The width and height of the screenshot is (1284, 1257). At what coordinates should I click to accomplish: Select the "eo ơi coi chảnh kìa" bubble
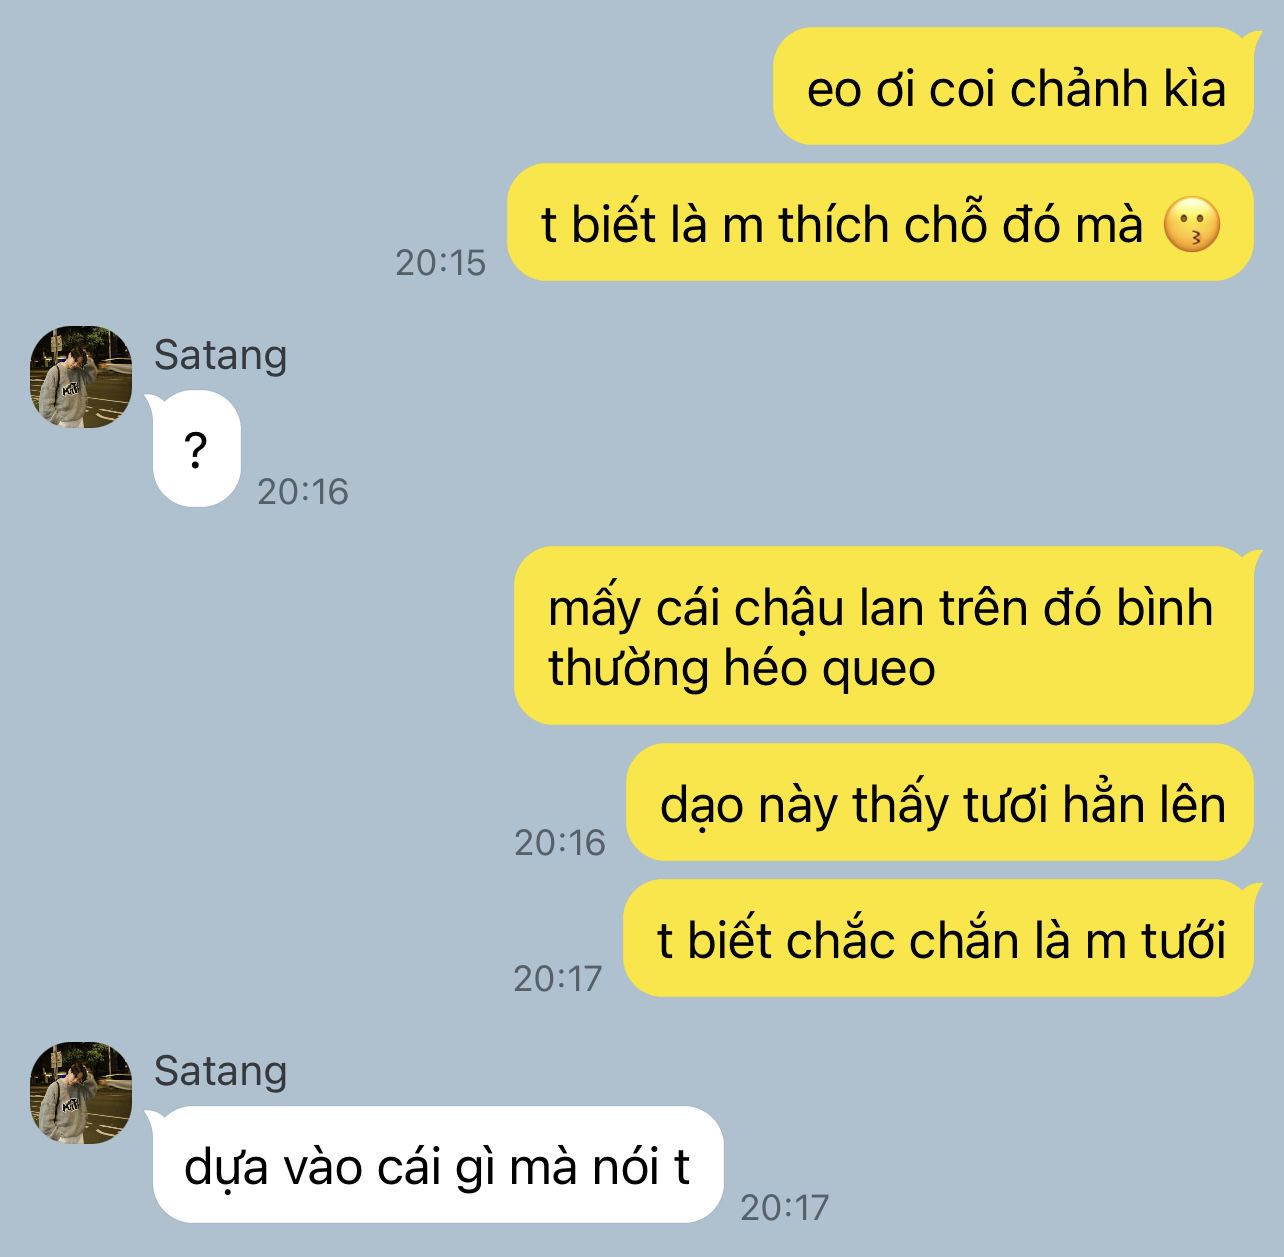1013,87
